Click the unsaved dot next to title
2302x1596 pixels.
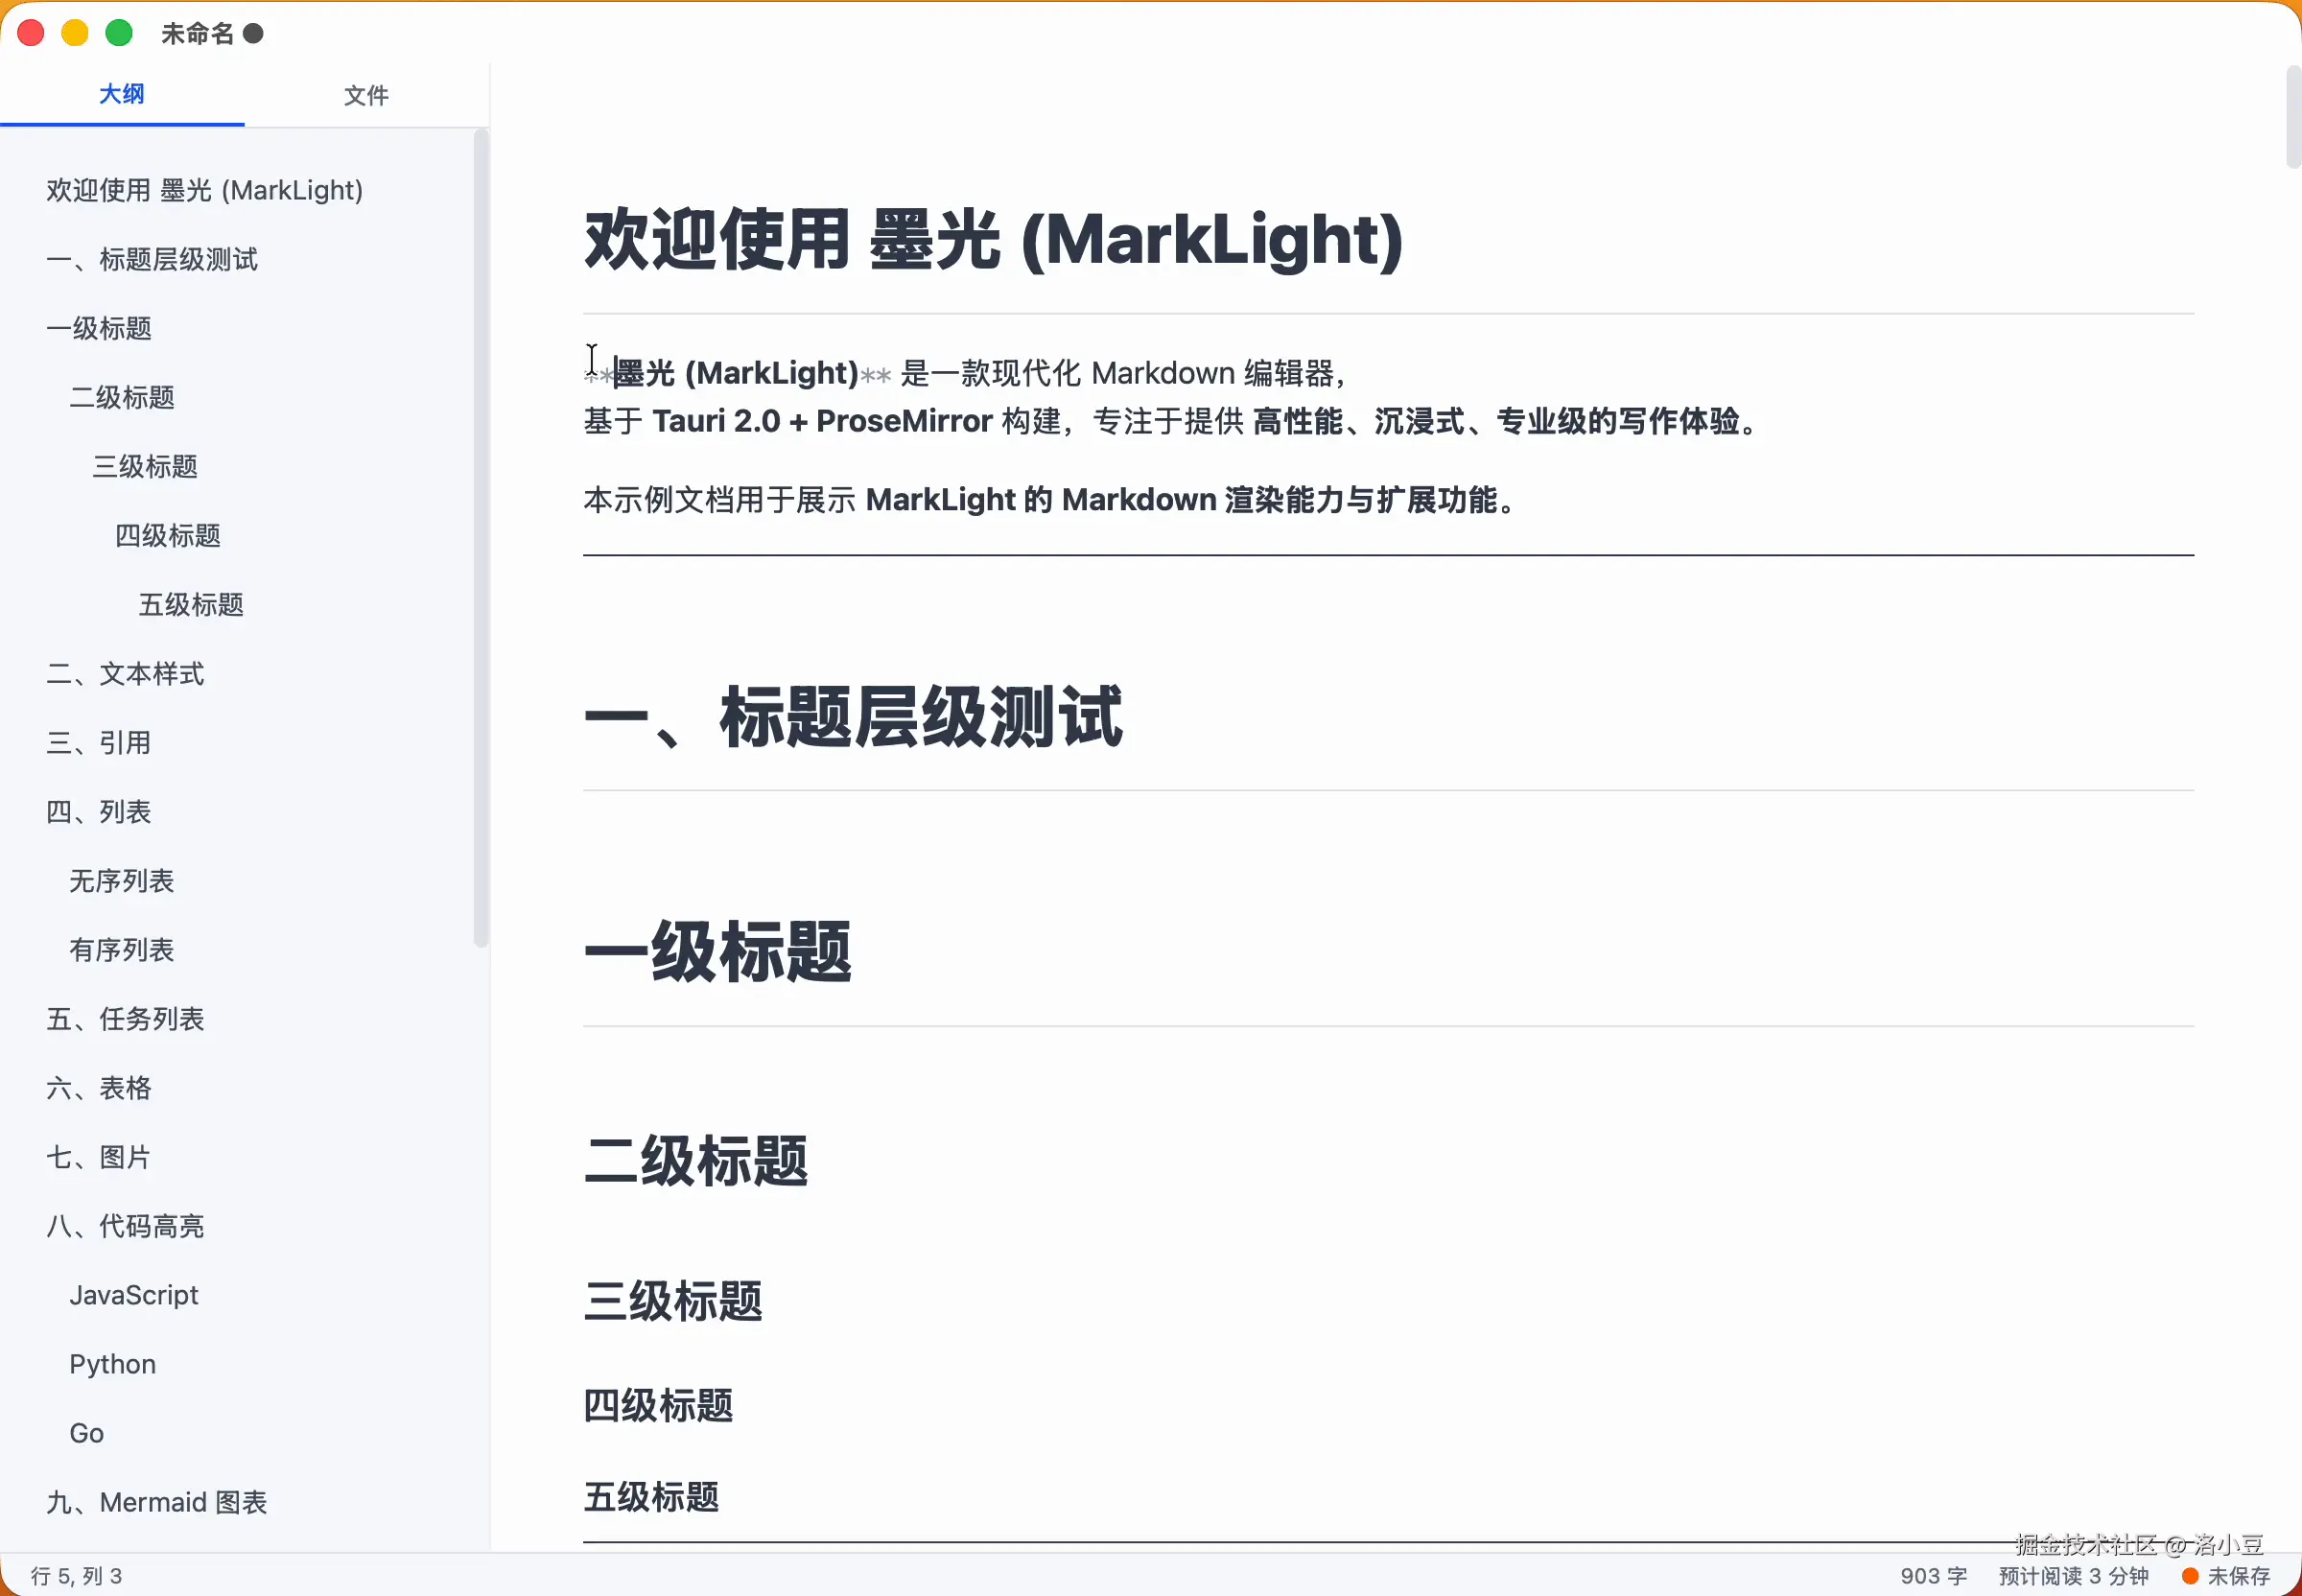(254, 34)
